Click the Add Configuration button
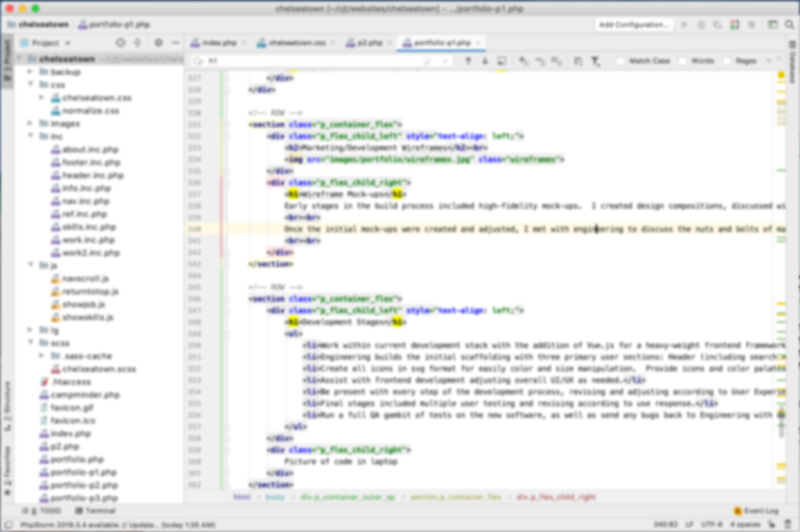This screenshot has width=800, height=532. 633,24
